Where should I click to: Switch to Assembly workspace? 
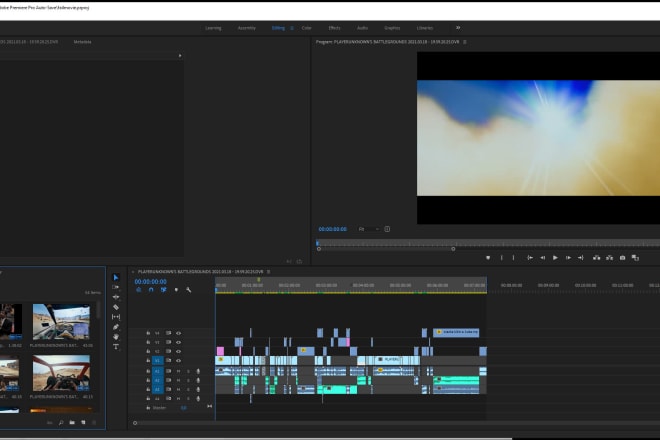(x=247, y=28)
